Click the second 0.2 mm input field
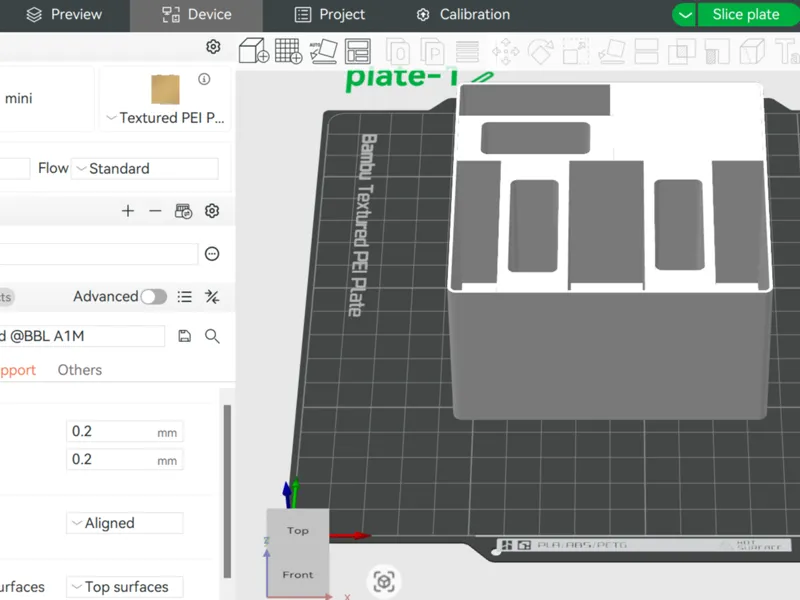The height and width of the screenshot is (600, 800). pyautogui.click(x=124, y=460)
